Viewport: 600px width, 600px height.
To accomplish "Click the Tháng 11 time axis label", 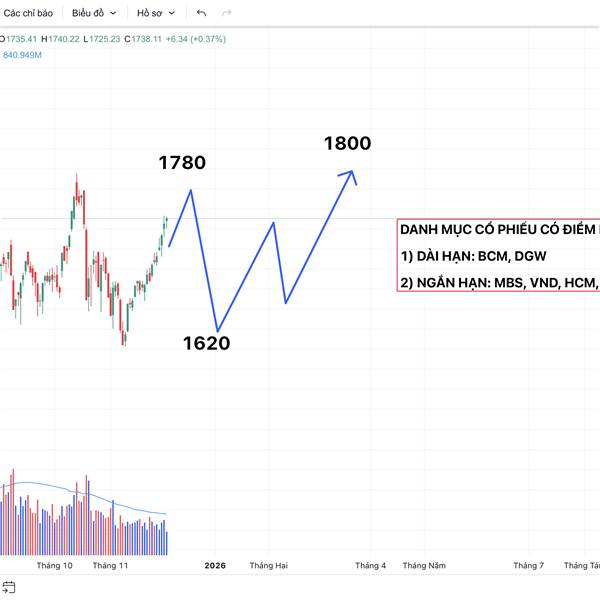I will [110, 565].
